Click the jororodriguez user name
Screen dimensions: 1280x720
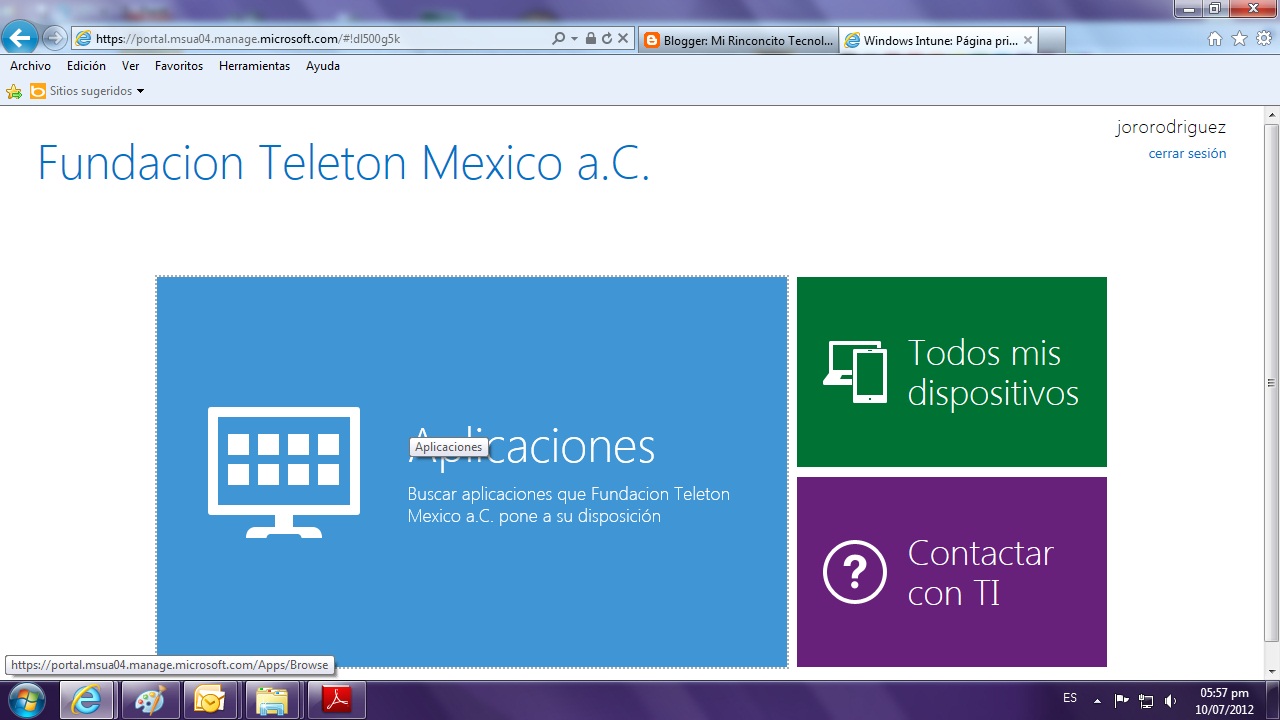tap(1171, 127)
